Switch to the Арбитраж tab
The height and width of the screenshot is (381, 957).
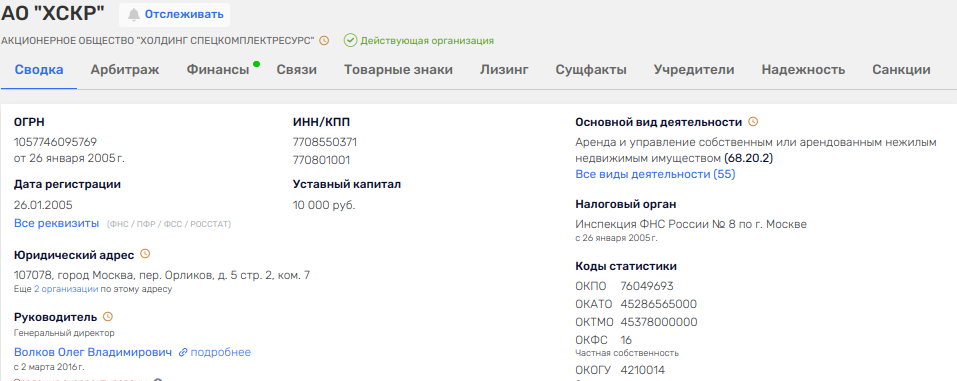point(125,70)
